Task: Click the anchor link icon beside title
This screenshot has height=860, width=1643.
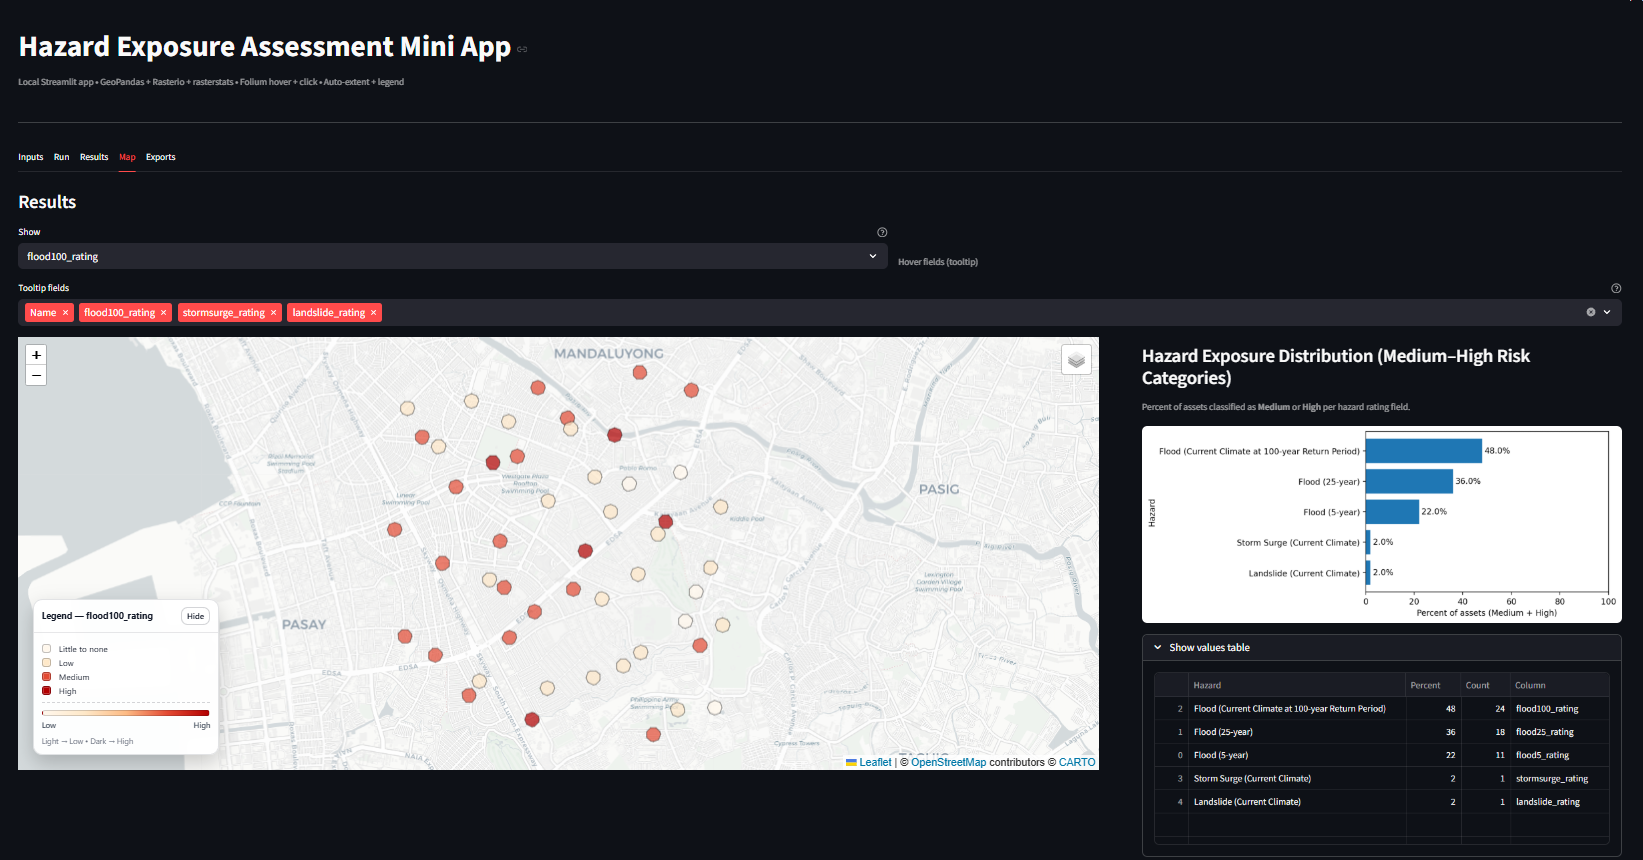Action: [522, 49]
